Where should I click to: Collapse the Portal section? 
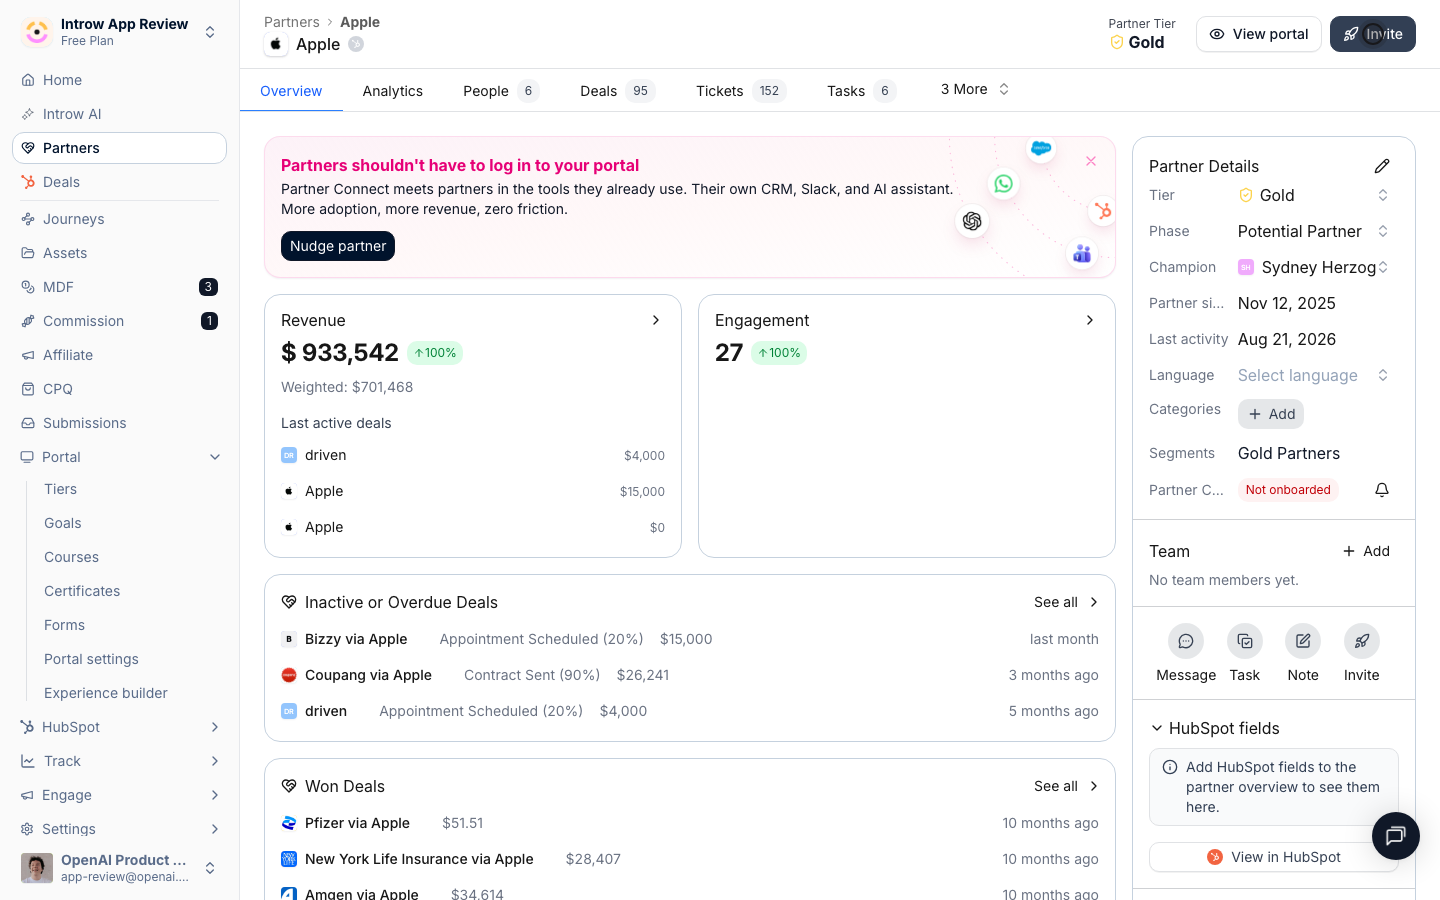tap(215, 457)
